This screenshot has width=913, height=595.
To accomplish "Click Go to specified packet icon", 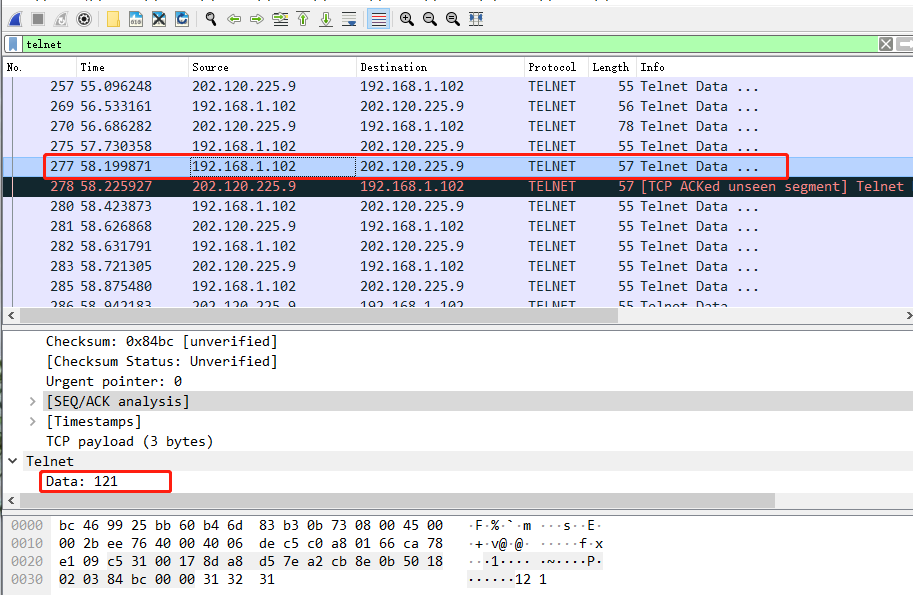I will point(280,19).
